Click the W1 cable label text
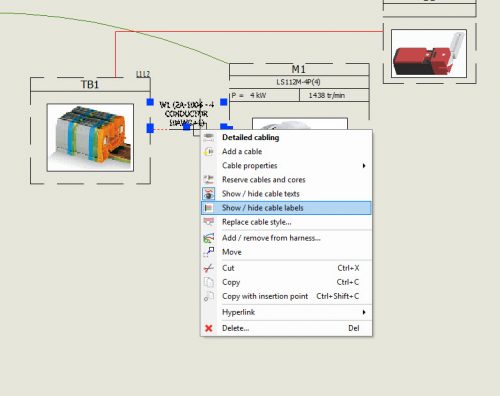Viewport: 500px width, 396px height. (187, 114)
